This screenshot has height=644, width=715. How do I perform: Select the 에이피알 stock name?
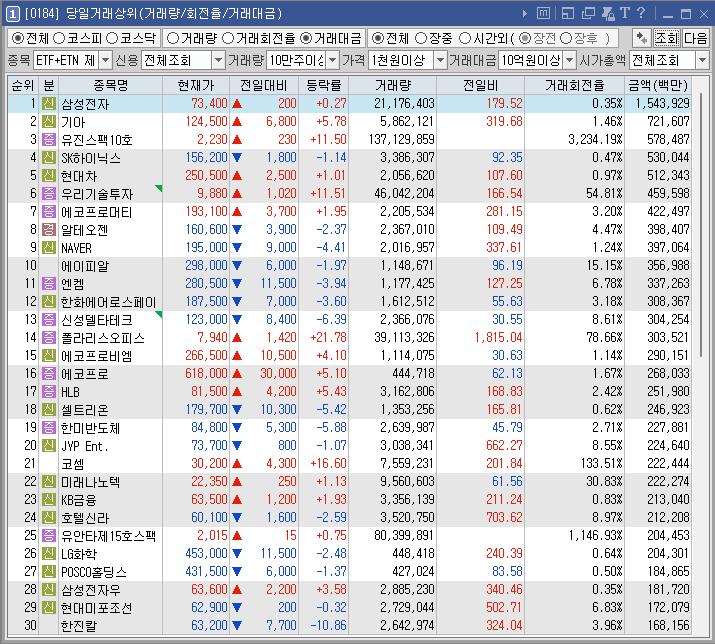pyautogui.click(x=85, y=266)
